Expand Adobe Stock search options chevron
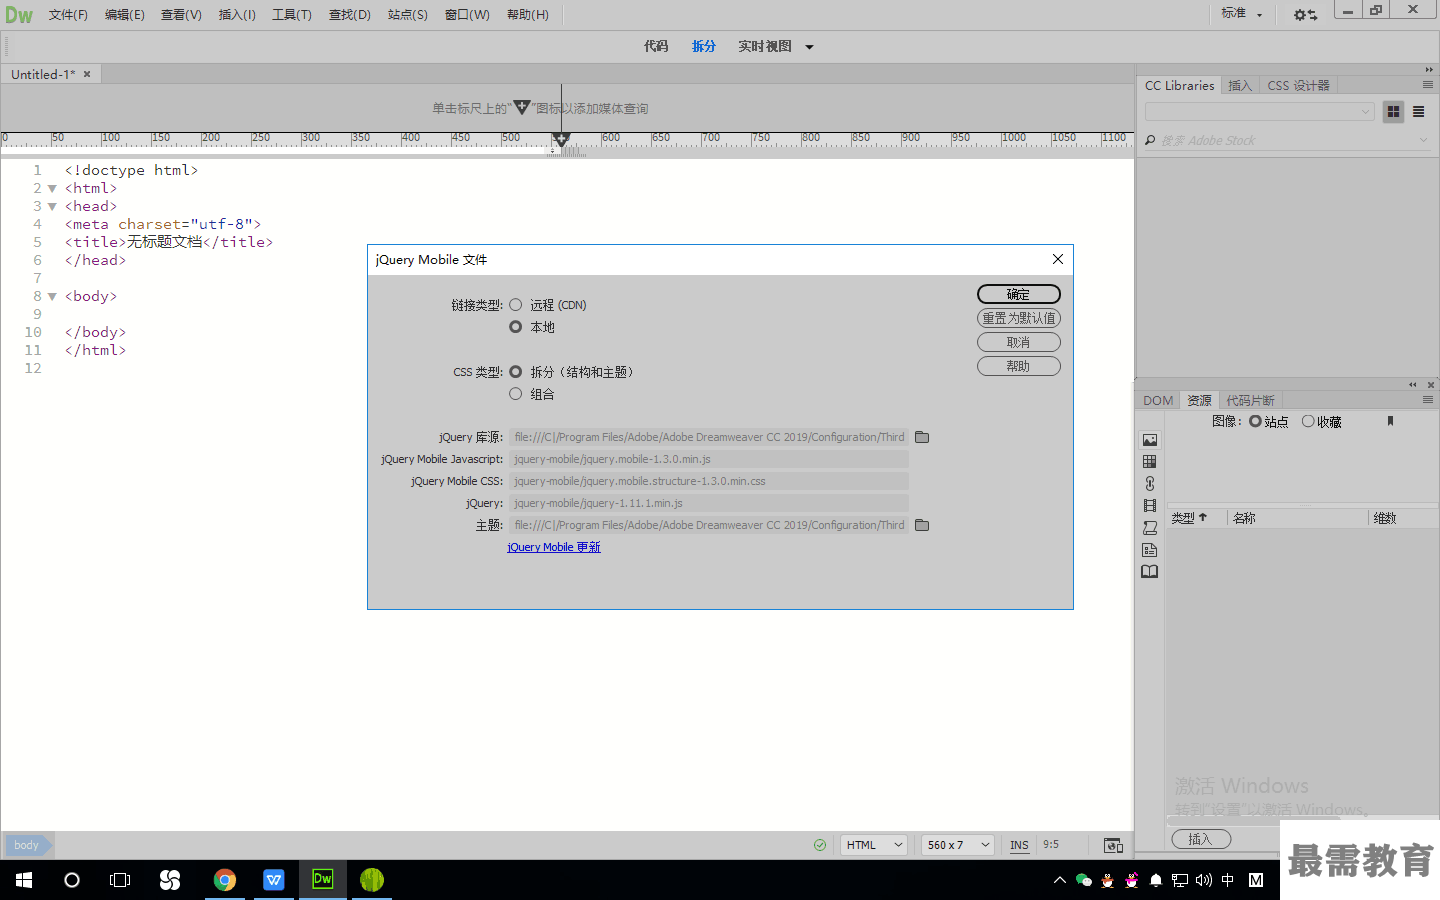This screenshot has height=900, width=1440. point(1423,141)
